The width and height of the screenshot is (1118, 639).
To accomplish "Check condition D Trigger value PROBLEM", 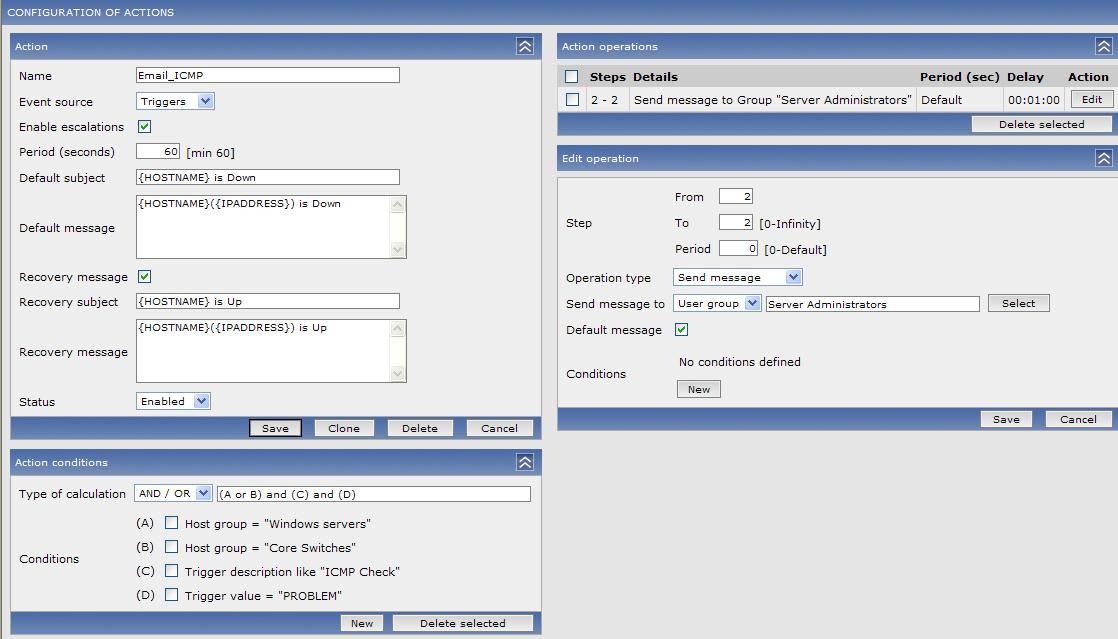I will coord(172,595).
